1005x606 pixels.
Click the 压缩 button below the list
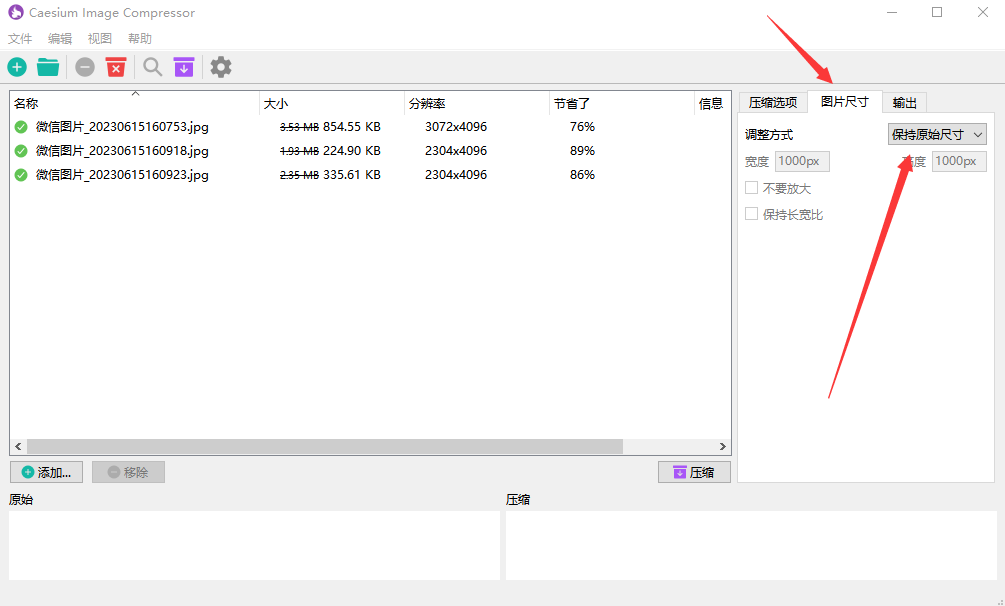point(694,472)
